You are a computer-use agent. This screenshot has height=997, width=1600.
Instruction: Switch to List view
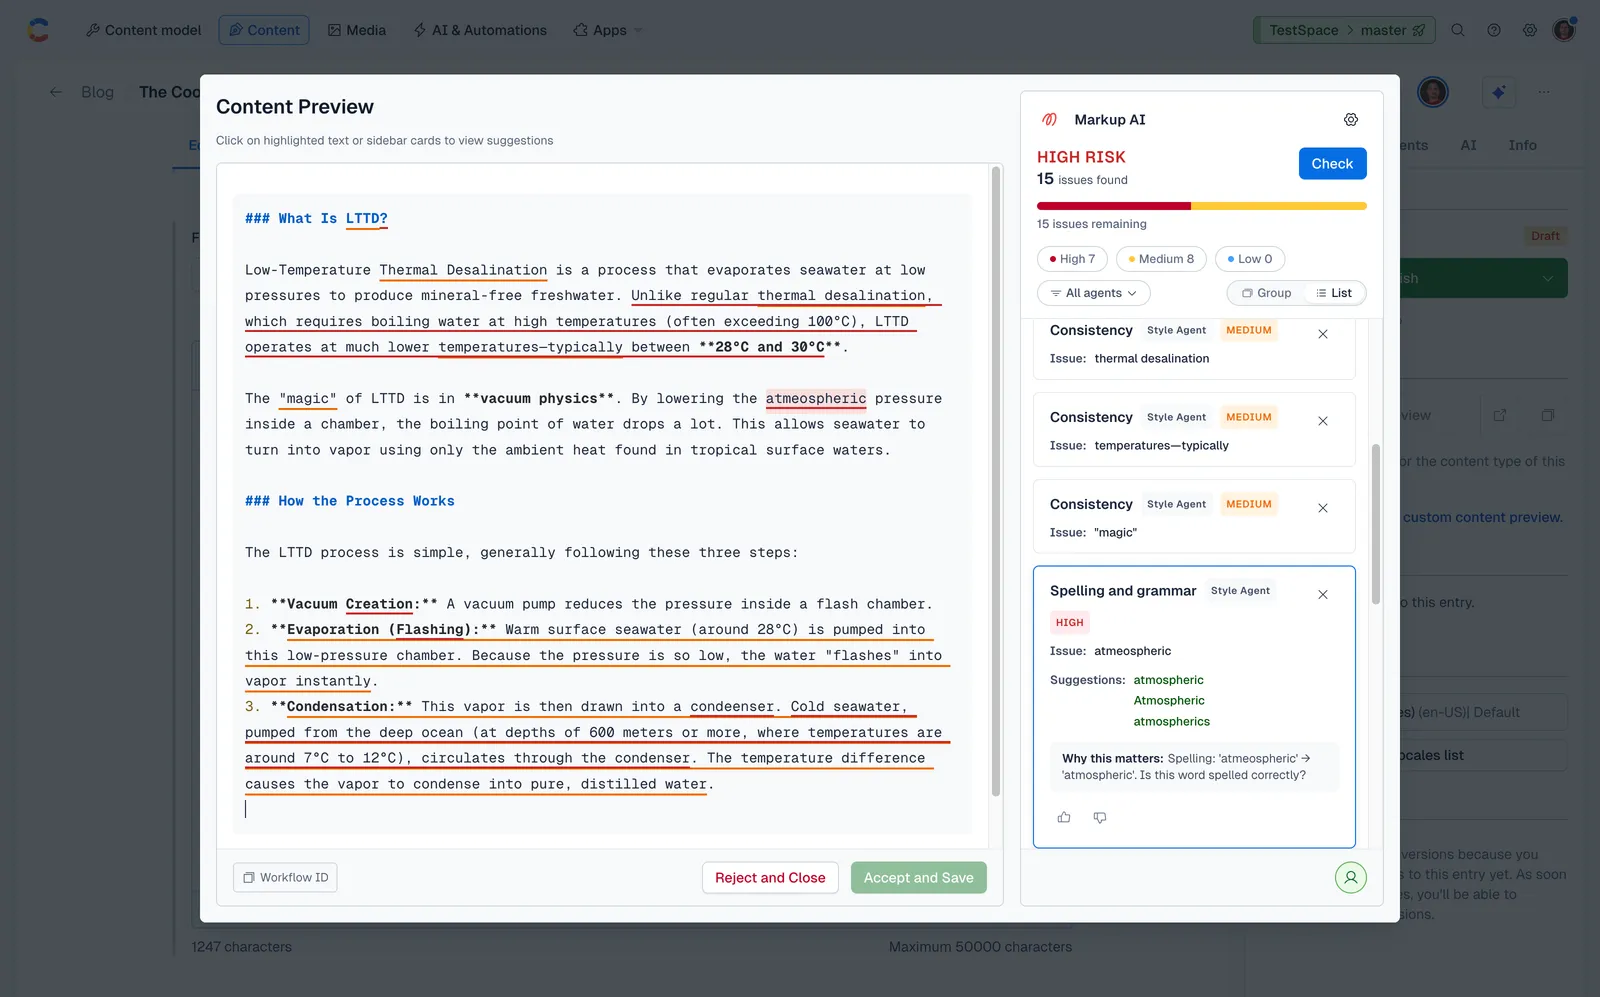coord(1334,293)
